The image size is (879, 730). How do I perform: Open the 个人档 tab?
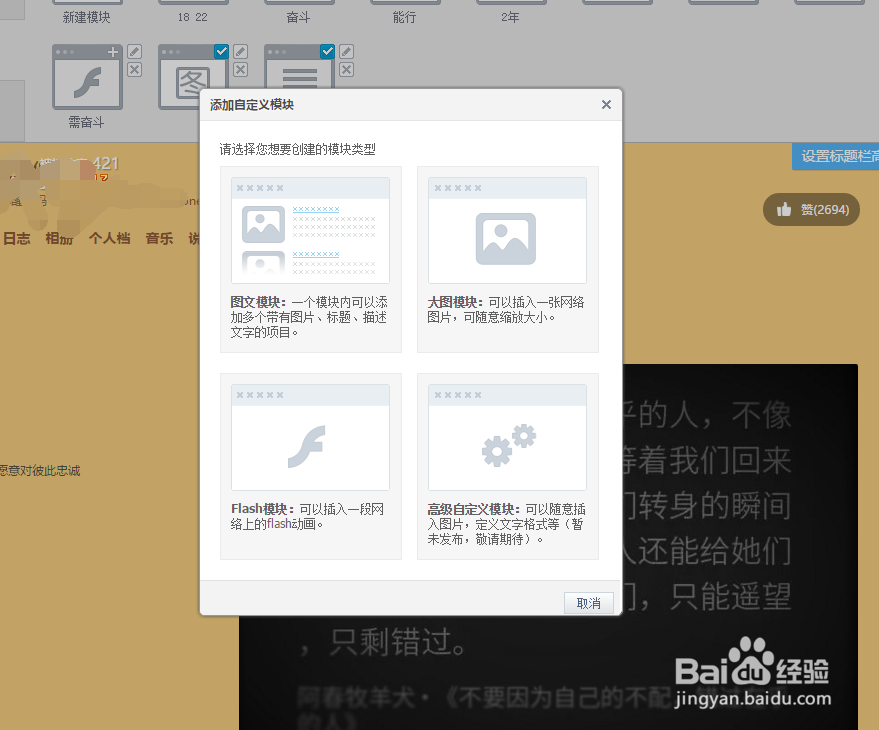(x=109, y=238)
